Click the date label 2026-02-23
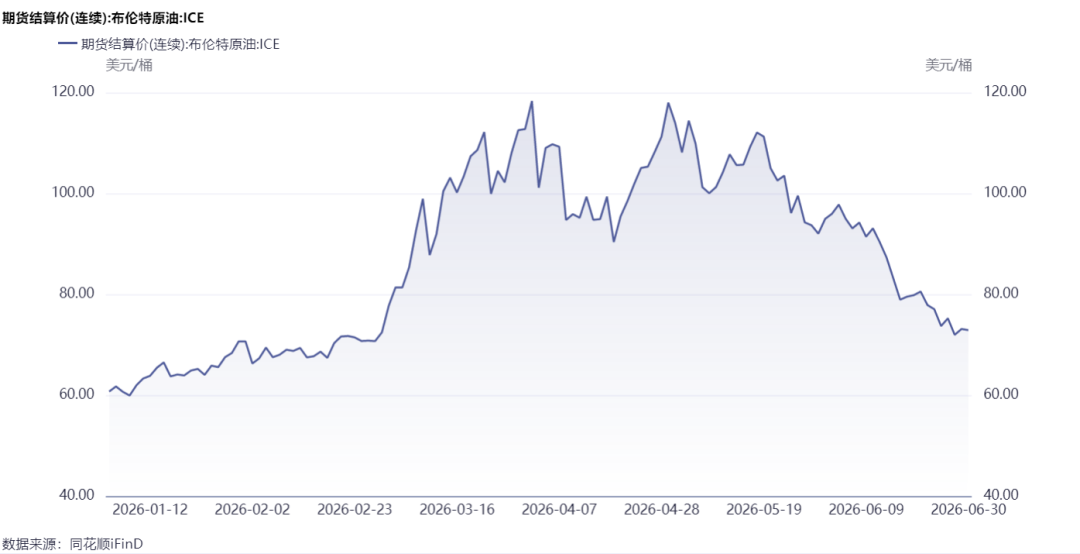This screenshot has height=554, width=1080. (354, 510)
